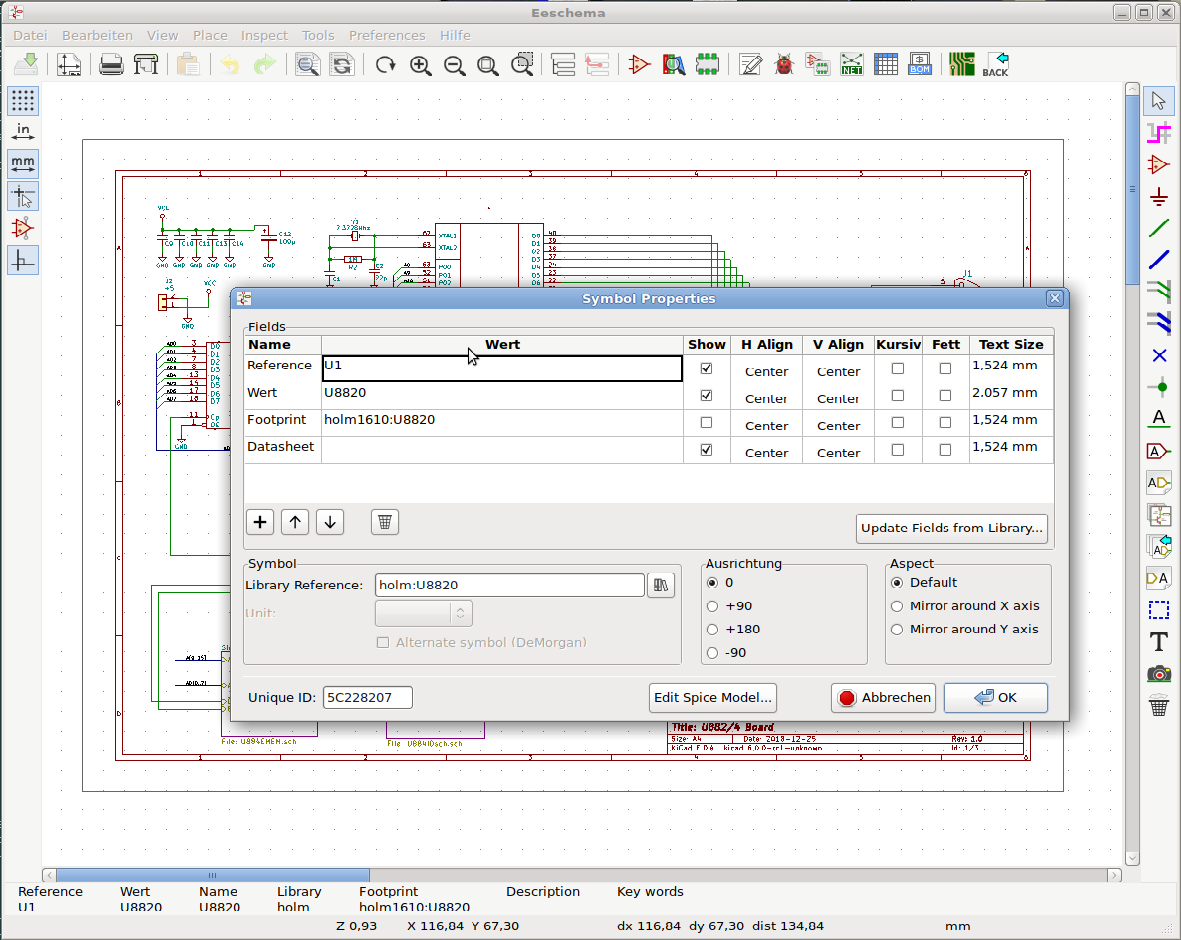The image size is (1181, 940).
Task: Open the Place menu
Action: [x=210, y=35]
